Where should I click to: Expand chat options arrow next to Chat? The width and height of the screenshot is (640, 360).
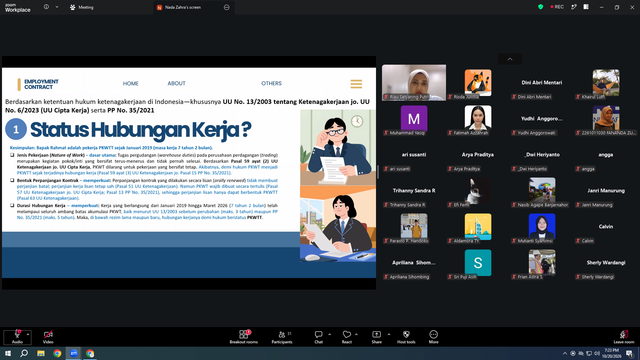point(329,334)
